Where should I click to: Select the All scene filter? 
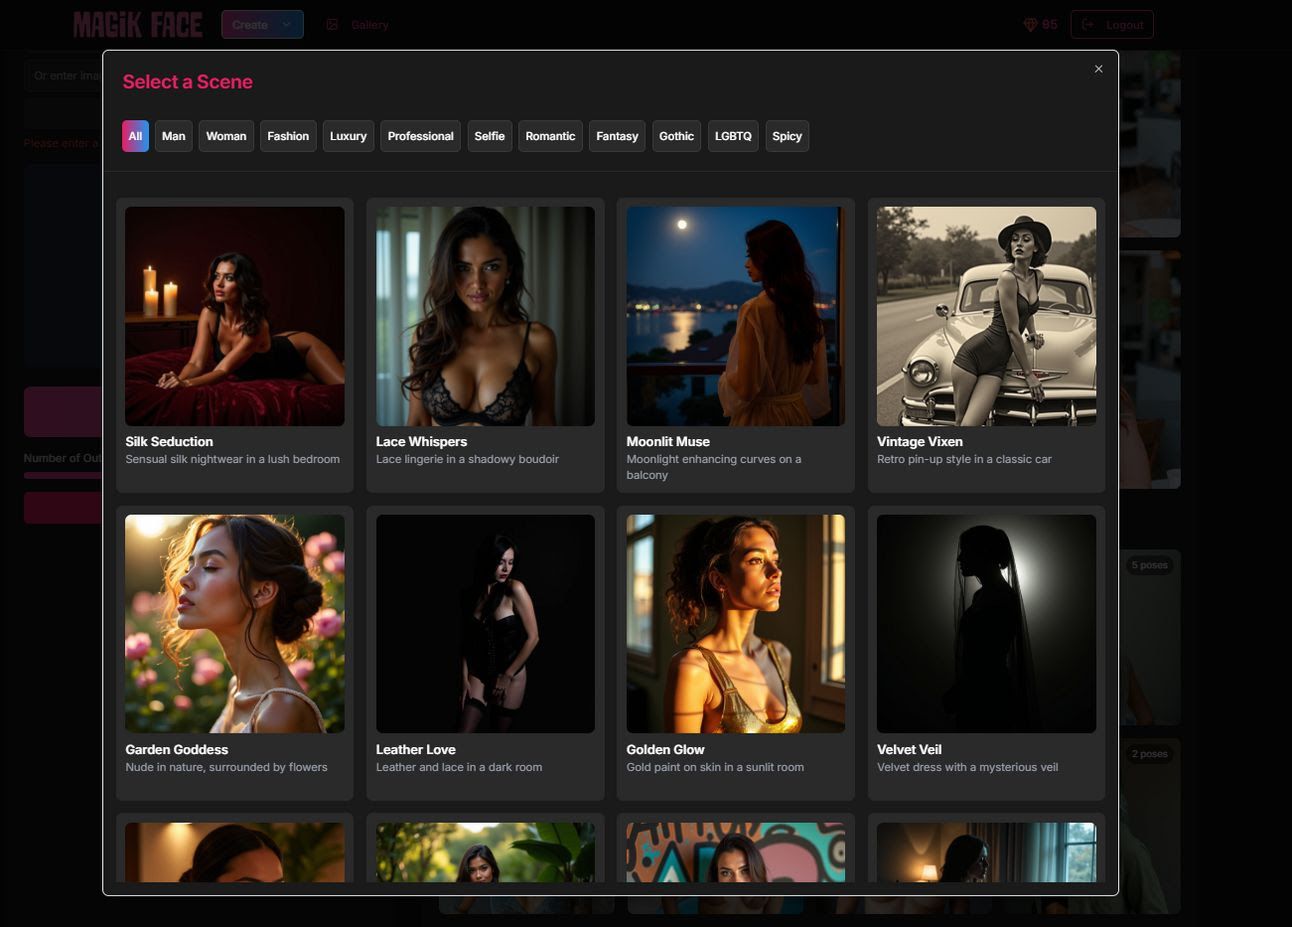(x=135, y=136)
